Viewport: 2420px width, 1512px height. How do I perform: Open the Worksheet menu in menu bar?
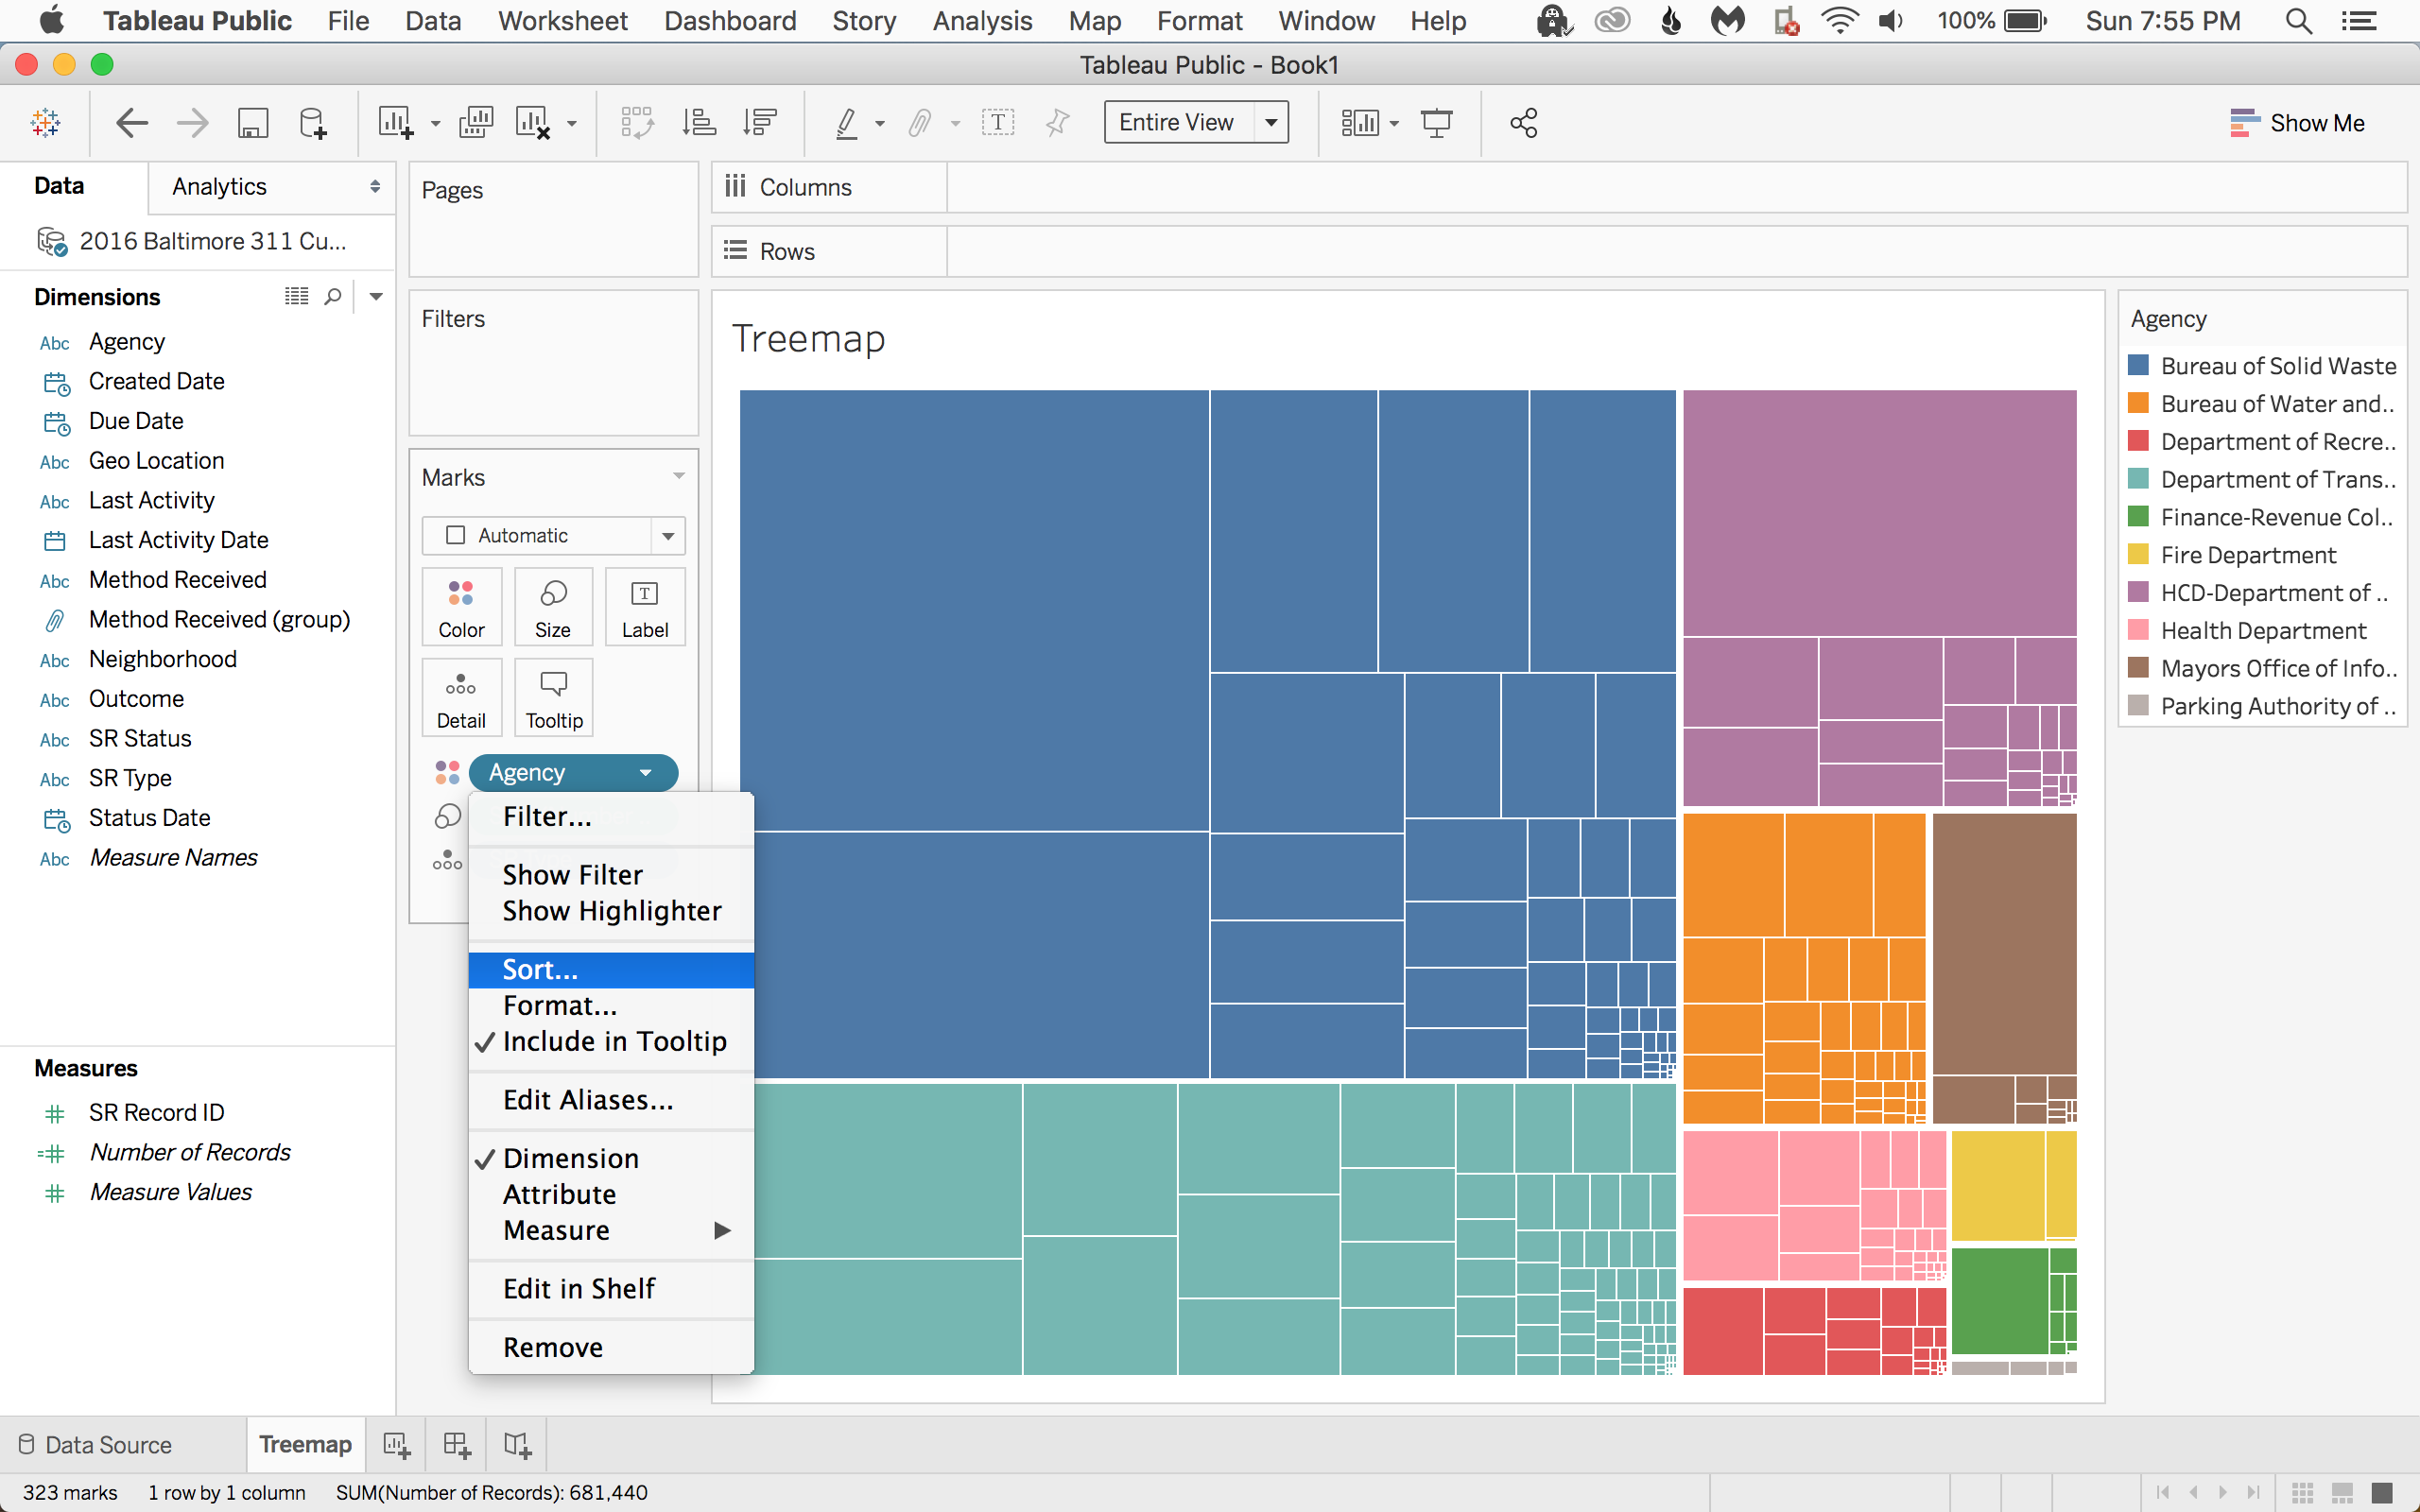click(x=563, y=21)
